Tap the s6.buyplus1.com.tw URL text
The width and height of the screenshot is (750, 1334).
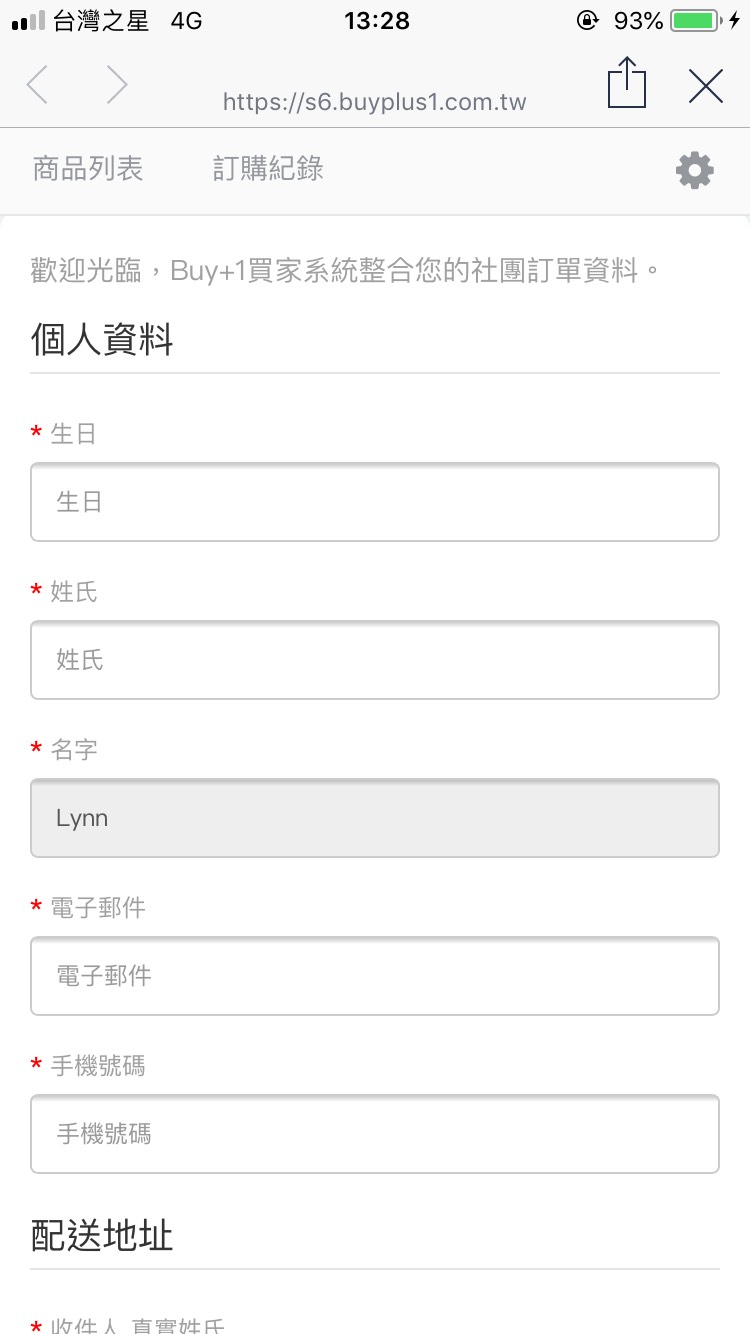pyautogui.click(x=375, y=102)
